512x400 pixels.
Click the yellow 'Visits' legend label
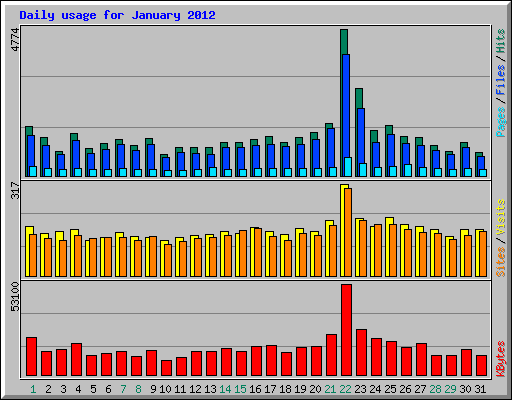point(500,218)
